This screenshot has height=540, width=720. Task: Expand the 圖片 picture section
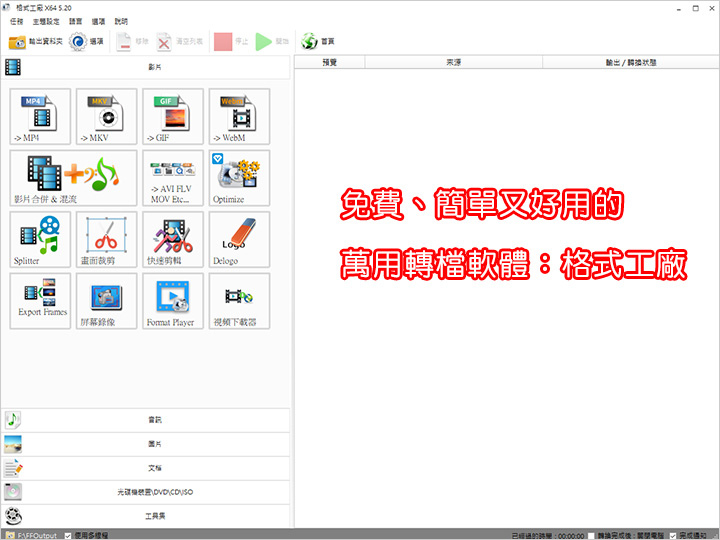click(x=146, y=444)
